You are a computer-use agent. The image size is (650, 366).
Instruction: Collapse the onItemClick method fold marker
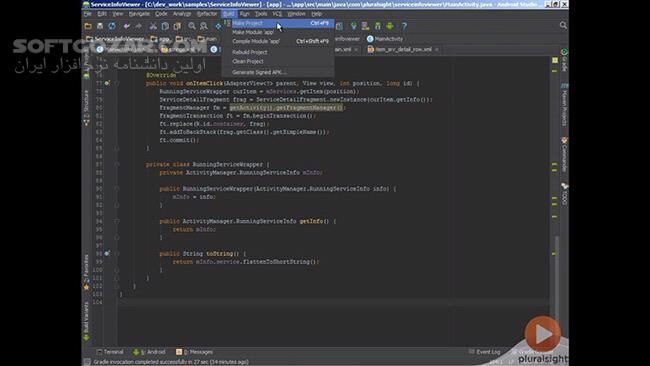coord(117,83)
